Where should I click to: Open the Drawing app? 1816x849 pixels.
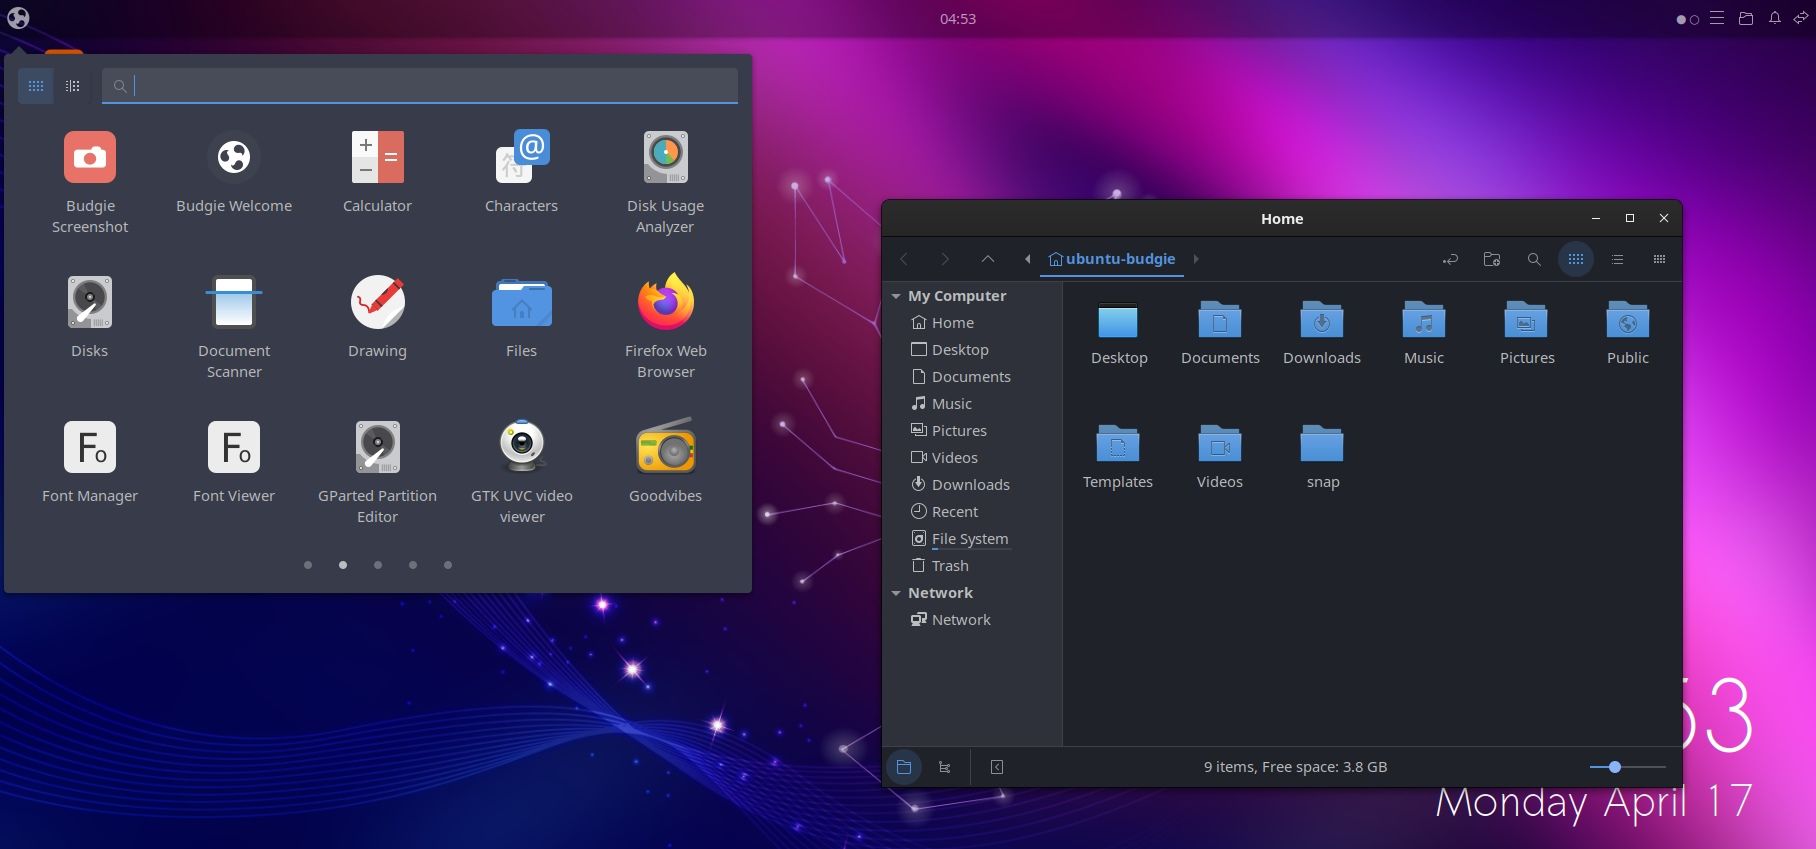[x=377, y=317]
